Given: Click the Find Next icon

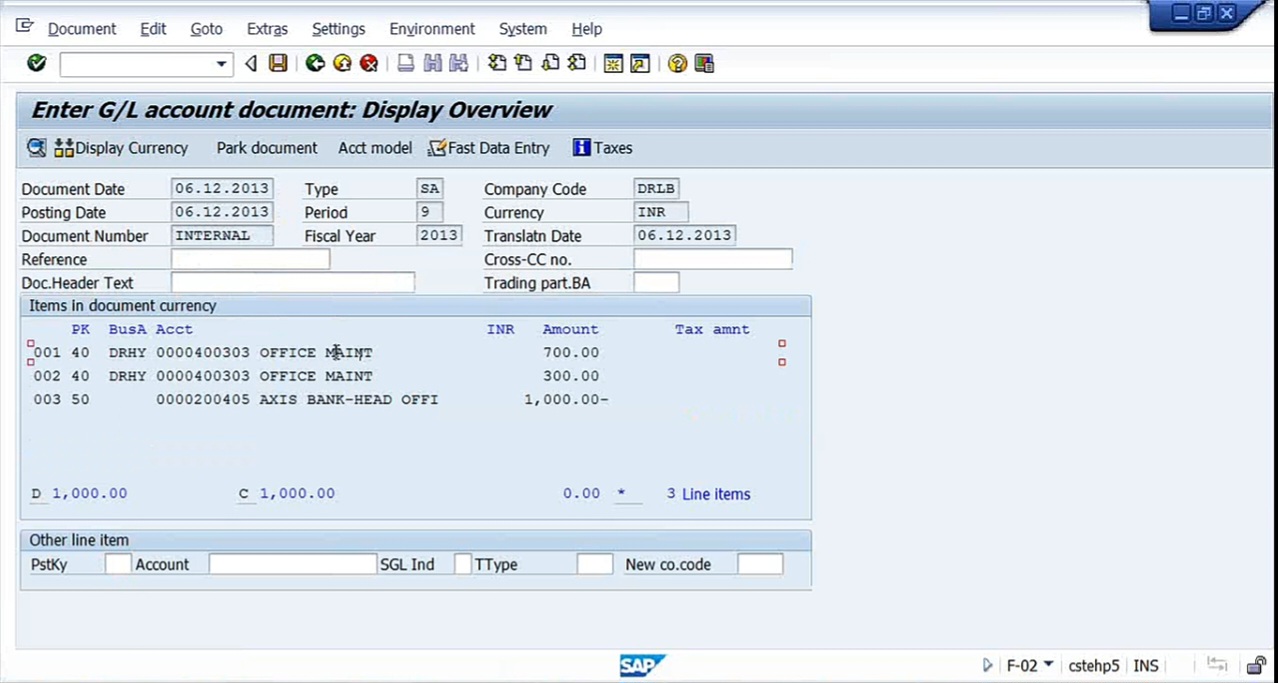Looking at the screenshot, I should pyautogui.click(x=459, y=64).
